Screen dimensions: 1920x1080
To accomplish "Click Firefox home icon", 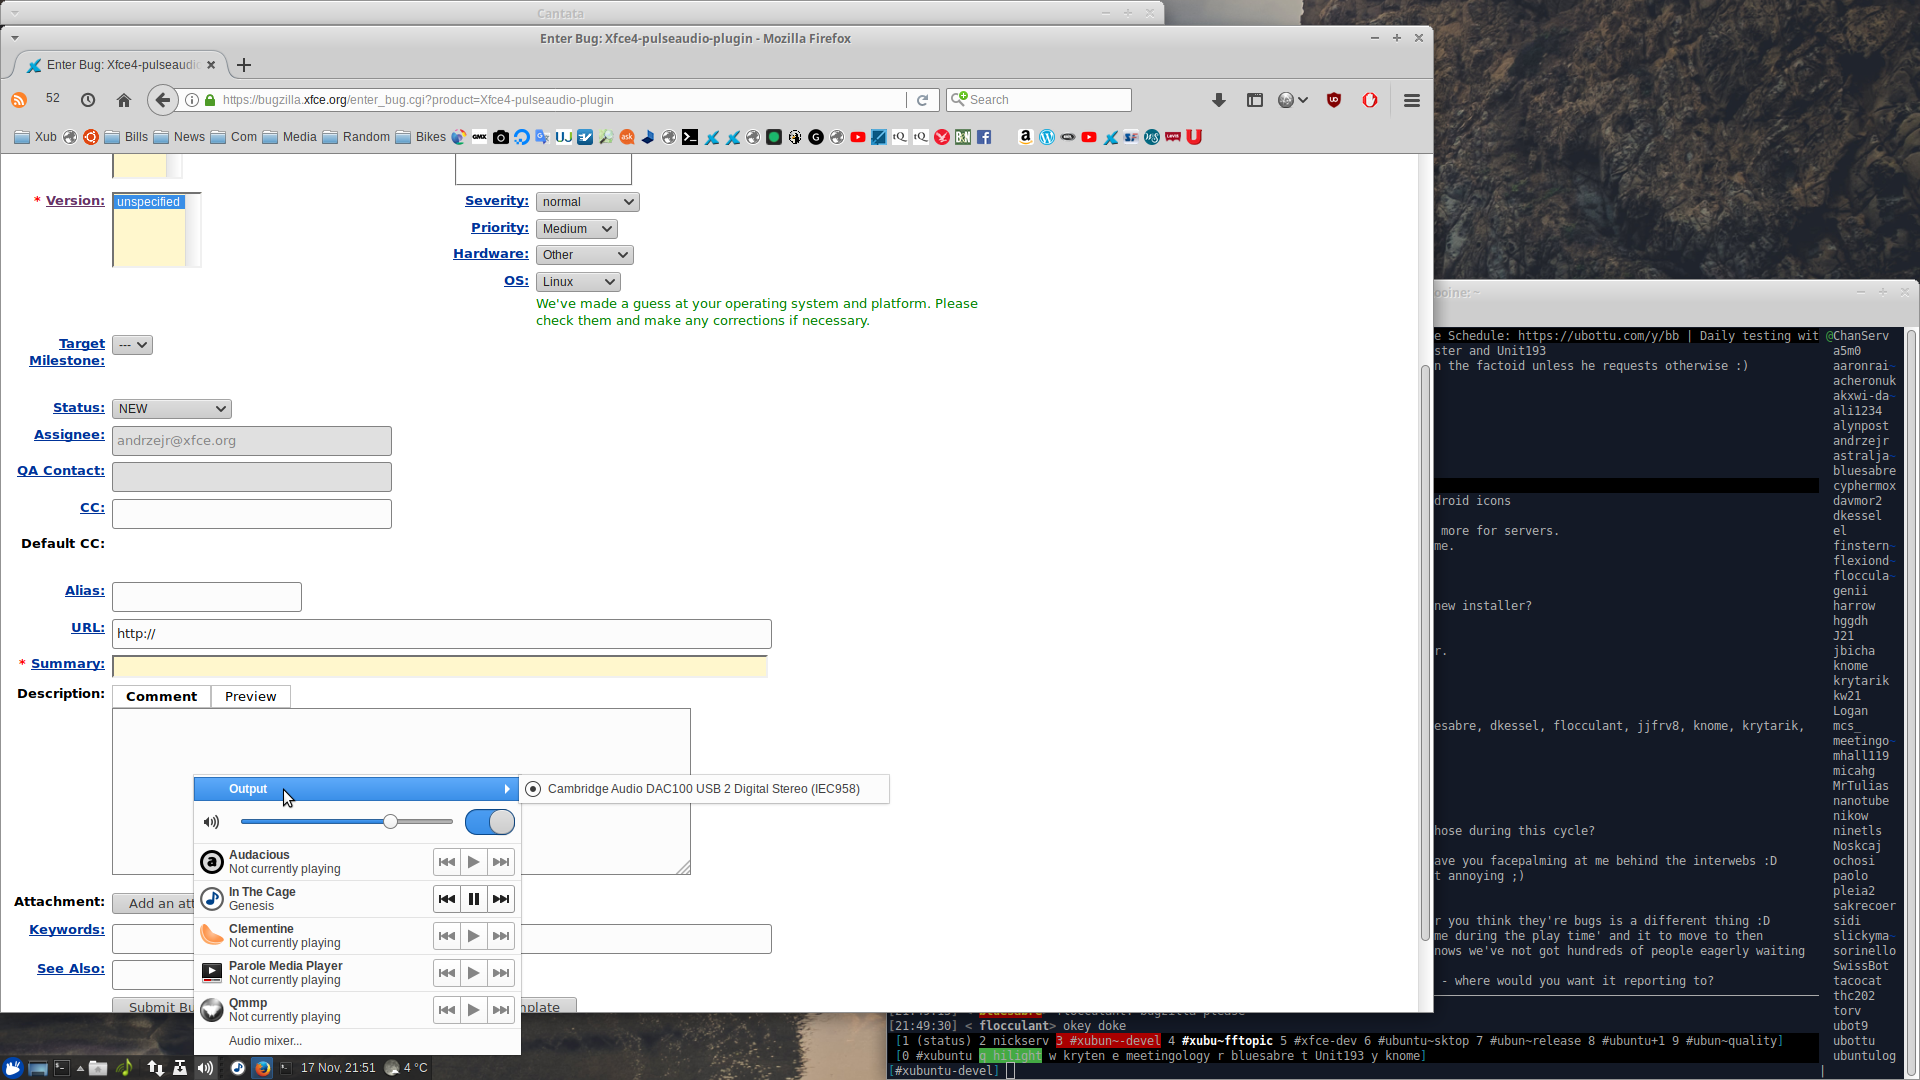I will tap(124, 100).
